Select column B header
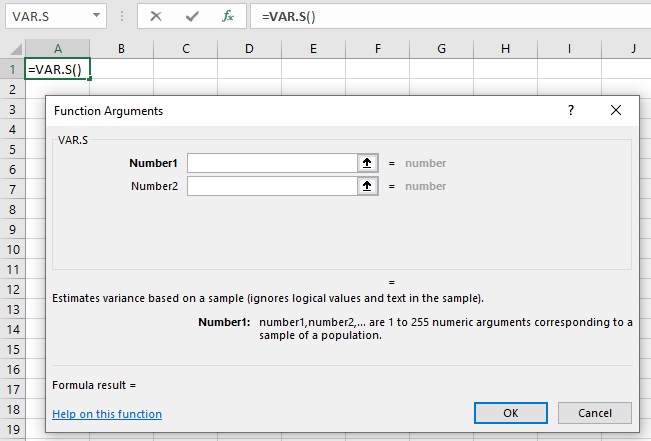 (121, 49)
